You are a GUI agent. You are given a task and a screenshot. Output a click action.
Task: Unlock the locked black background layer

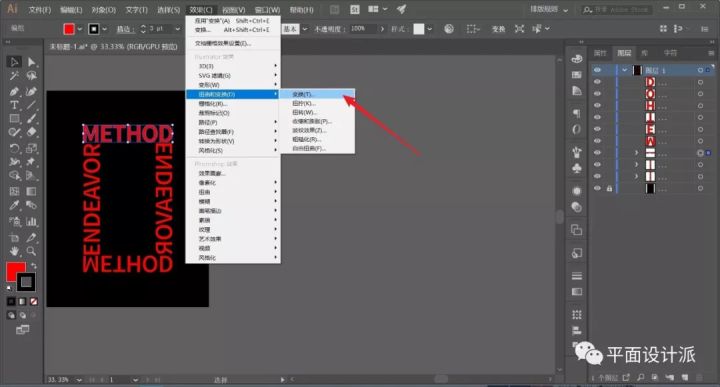609,188
